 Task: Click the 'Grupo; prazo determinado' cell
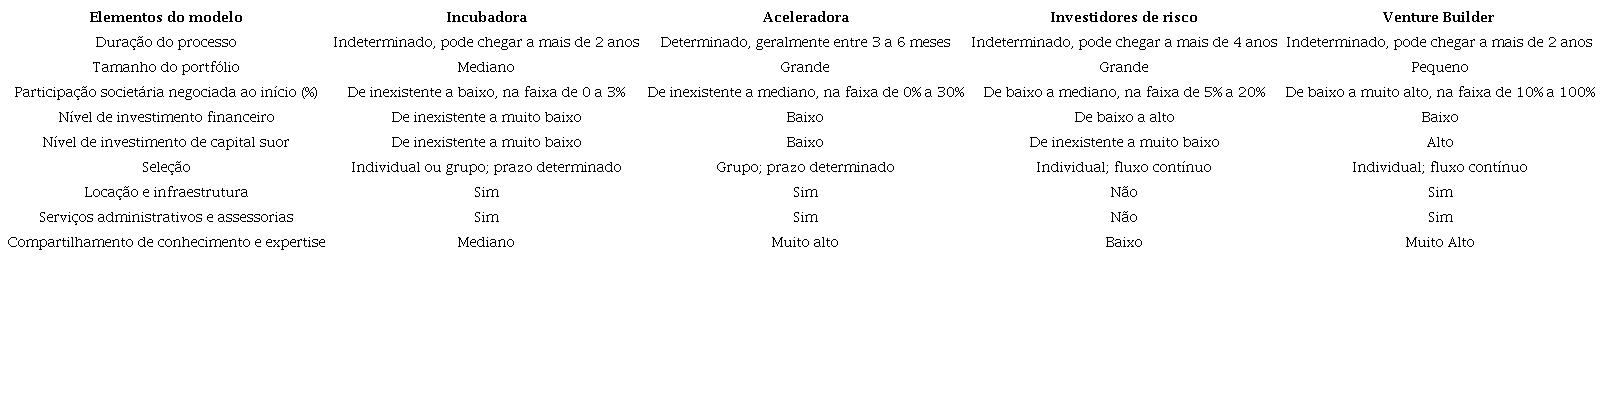[805, 167]
